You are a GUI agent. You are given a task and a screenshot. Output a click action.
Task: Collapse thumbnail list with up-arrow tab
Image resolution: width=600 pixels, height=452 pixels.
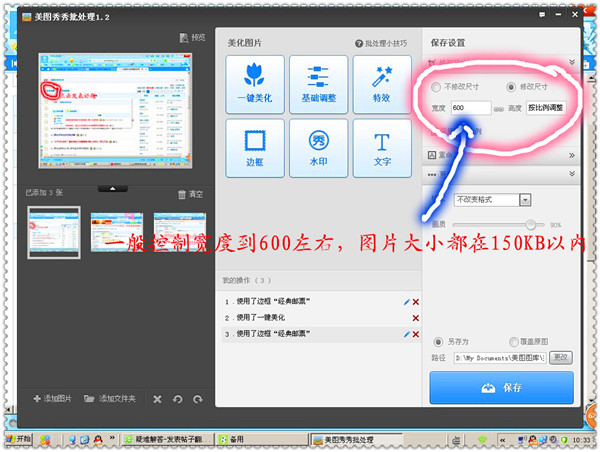click(112, 188)
